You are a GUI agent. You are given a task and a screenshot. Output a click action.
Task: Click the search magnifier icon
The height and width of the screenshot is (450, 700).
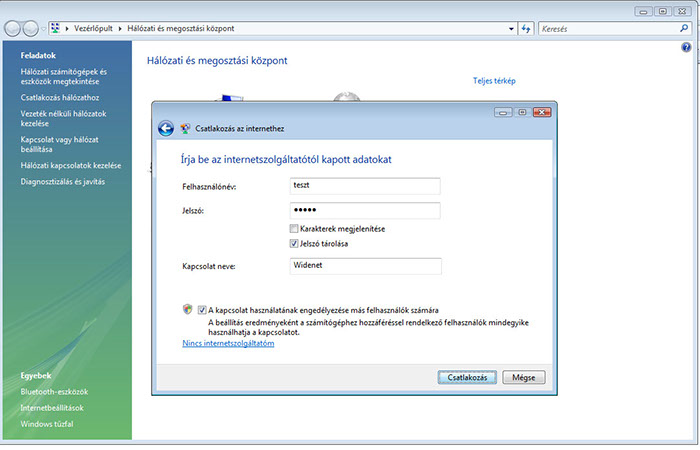(684, 29)
